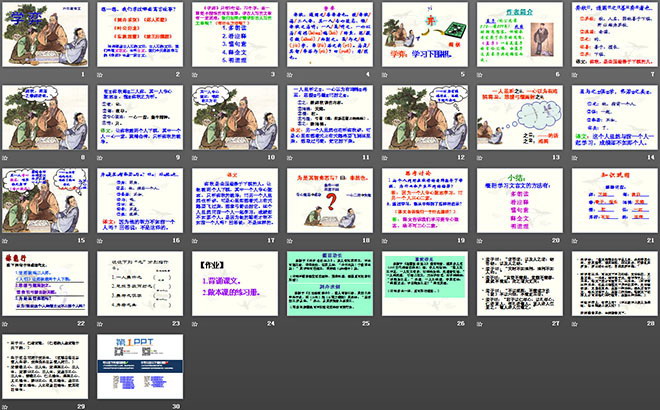Select slide 7 thumbnail
Screen dimensions: 660x410
(x=615, y=35)
